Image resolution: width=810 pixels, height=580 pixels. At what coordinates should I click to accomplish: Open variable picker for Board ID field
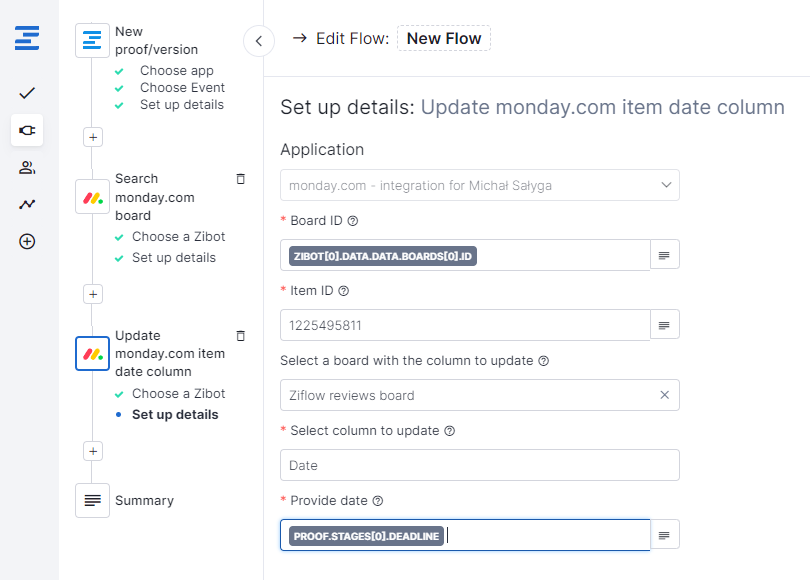click(665, 256)
